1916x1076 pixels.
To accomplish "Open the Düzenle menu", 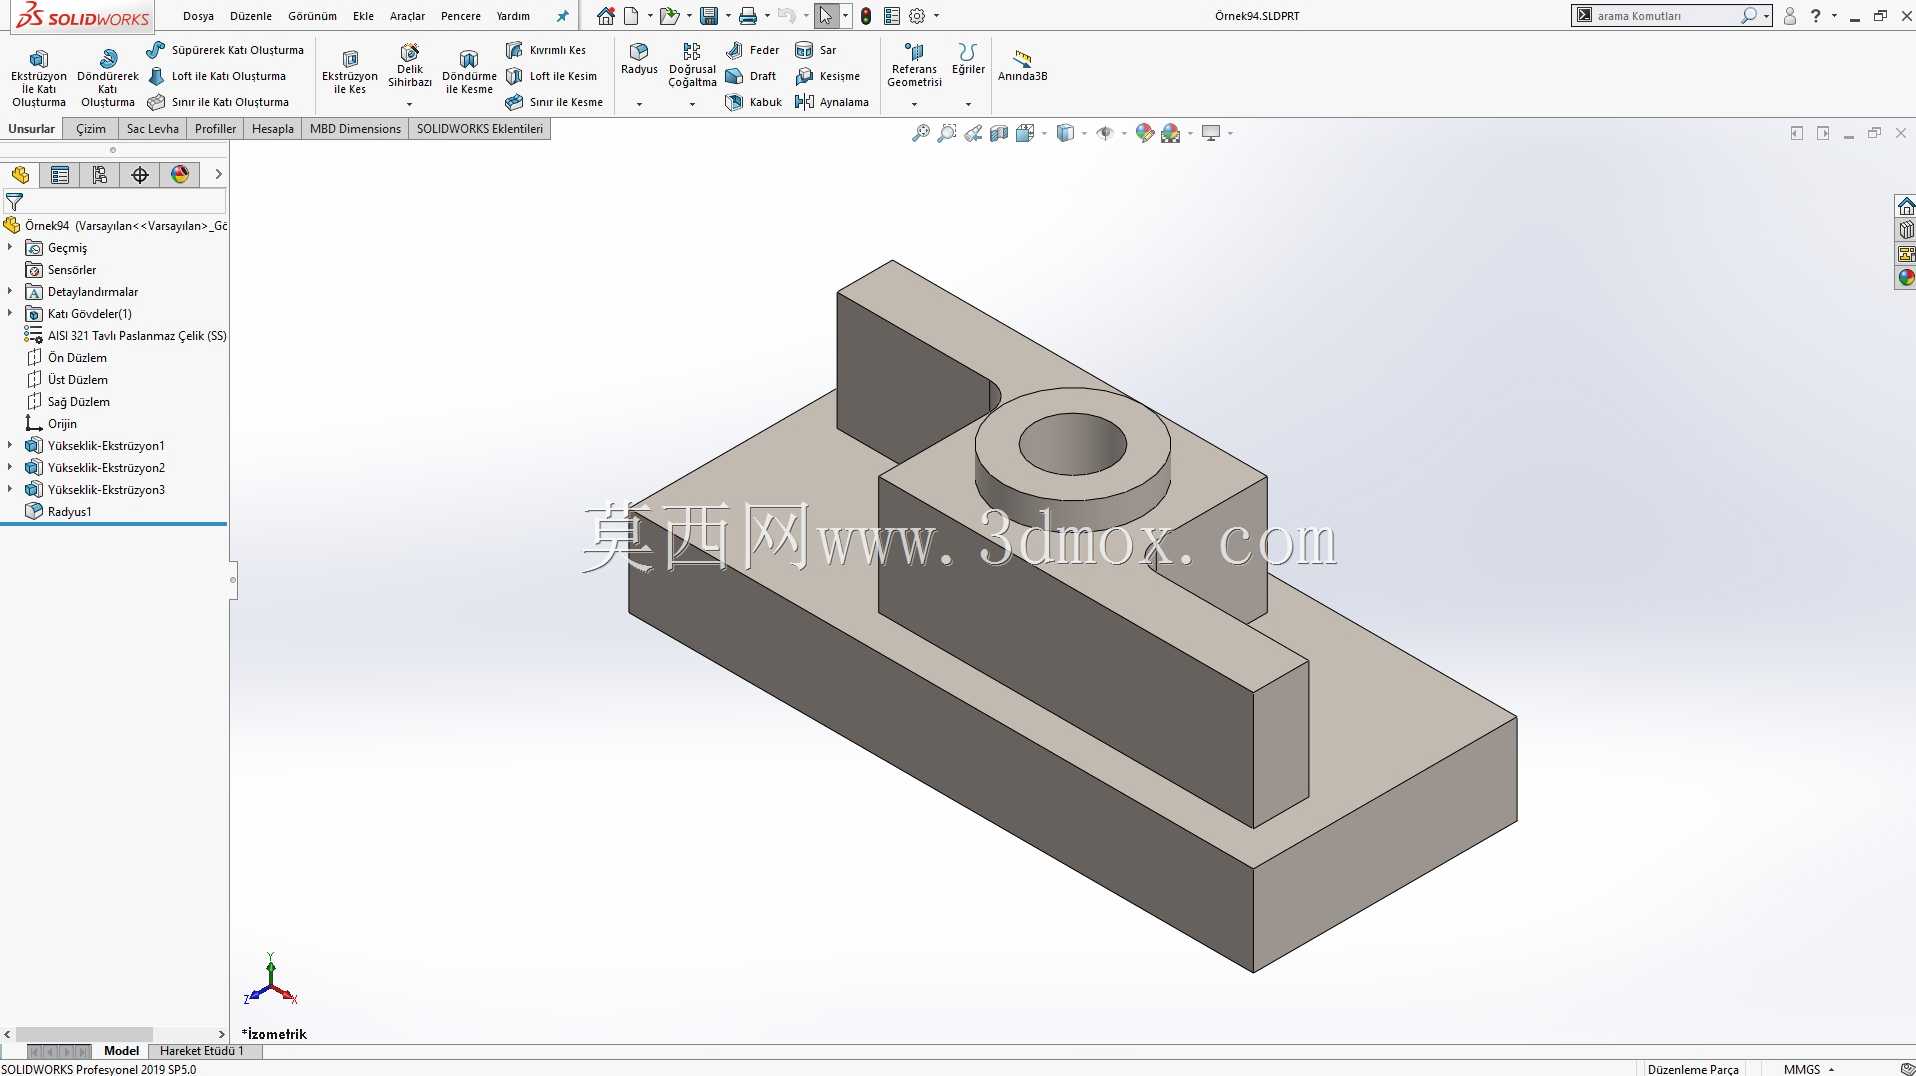I will 251,16.
